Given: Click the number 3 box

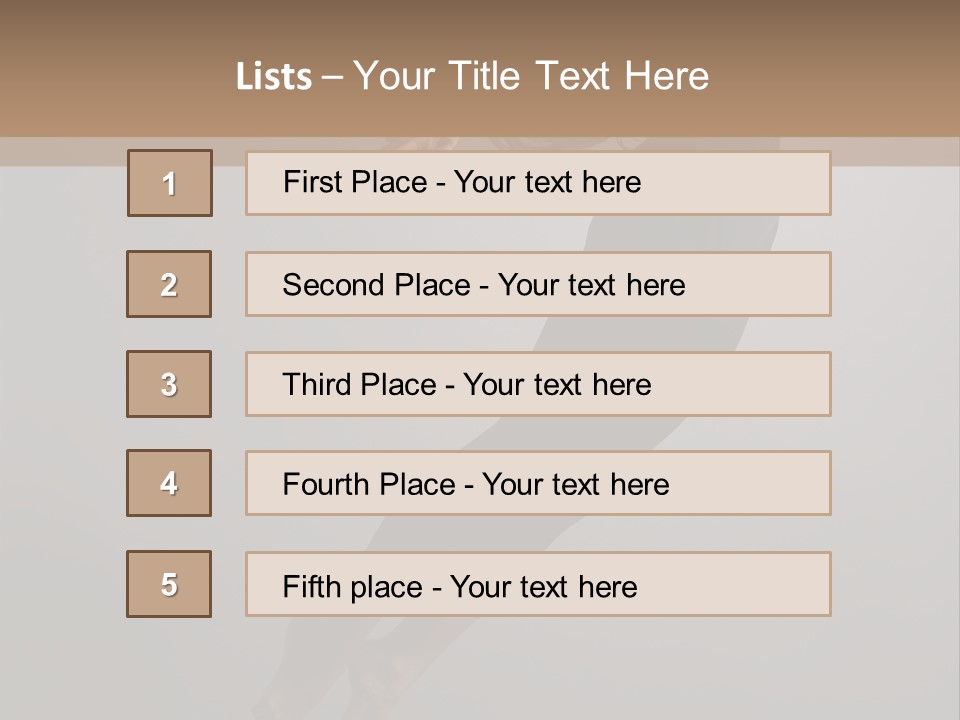Looking at the screenshot, I should 169,384.
